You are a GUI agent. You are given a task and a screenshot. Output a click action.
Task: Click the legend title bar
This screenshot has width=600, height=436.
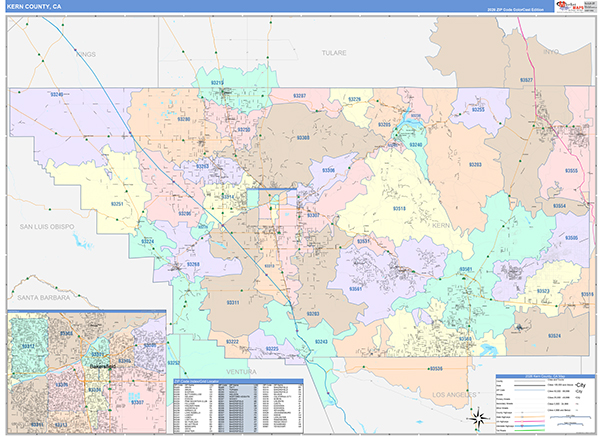pos(545,376)
